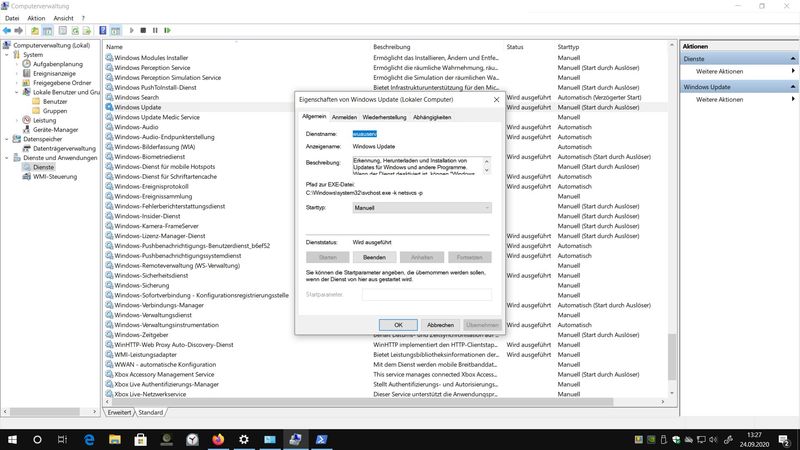Screen dimensions: 800x450
Task: Click the Back arrow in the toolbar
Action: 7,31
